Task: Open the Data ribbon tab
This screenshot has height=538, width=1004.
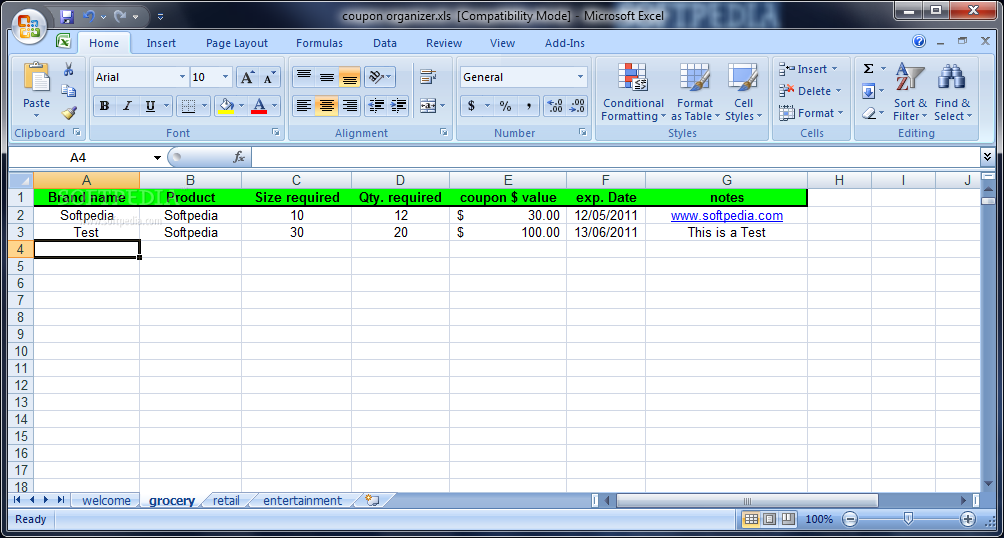Action: pyautogui.click(x=385, y=43)
